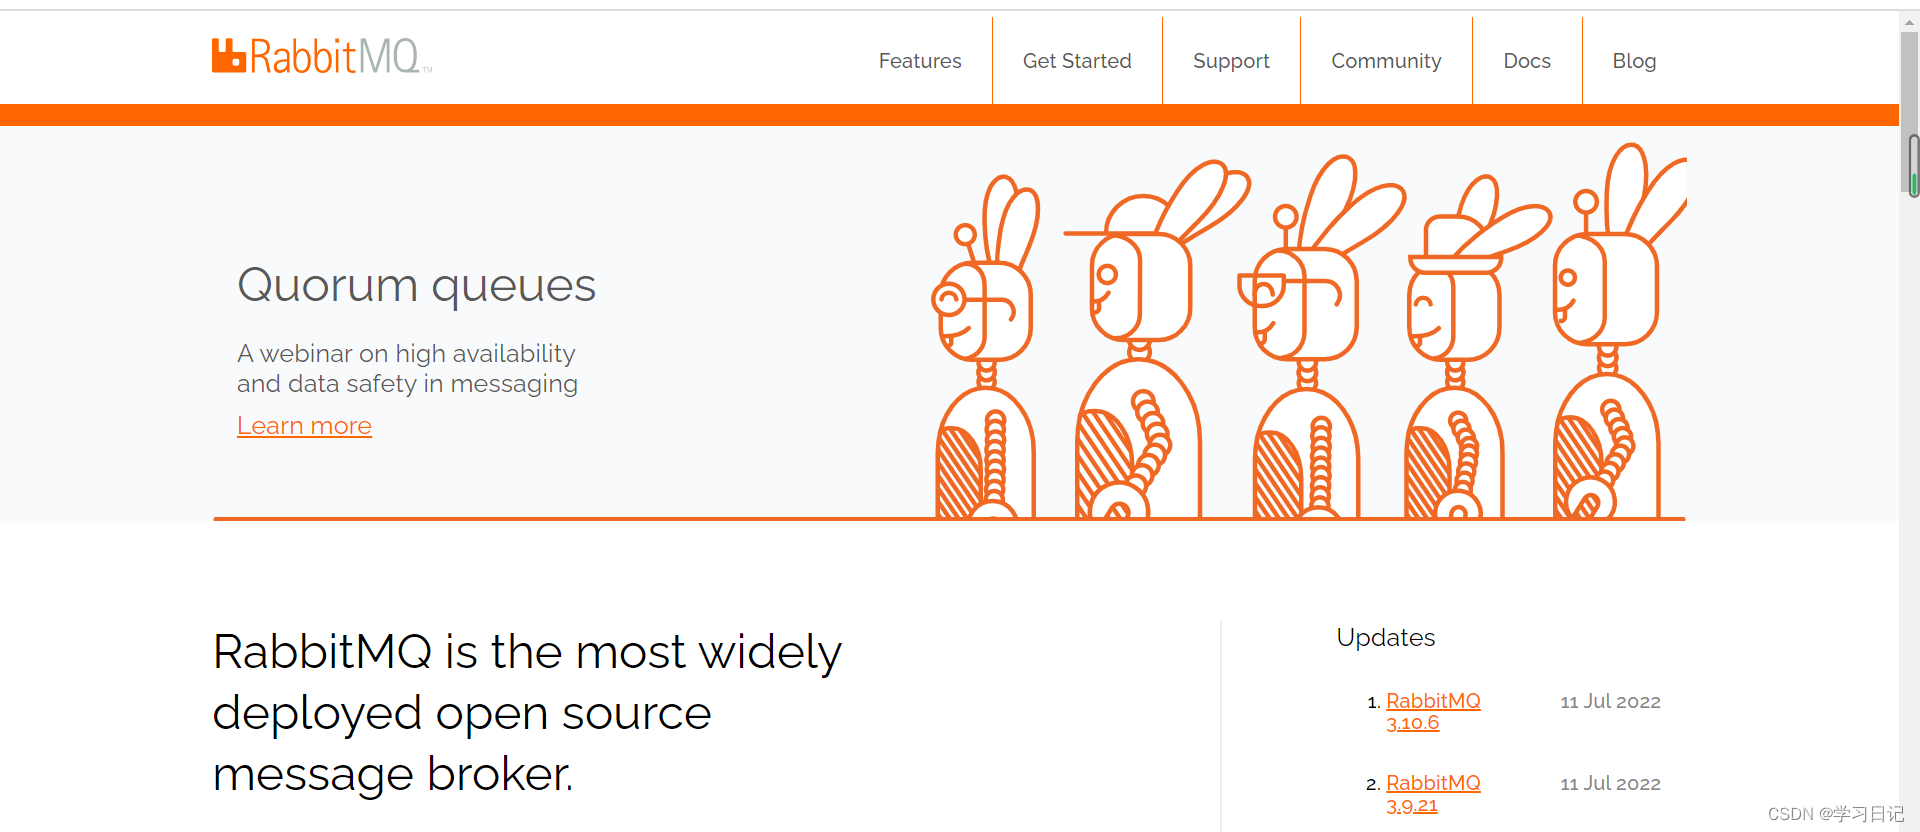
Task: Open the Community section
Action: click(x=1386, y=61)
